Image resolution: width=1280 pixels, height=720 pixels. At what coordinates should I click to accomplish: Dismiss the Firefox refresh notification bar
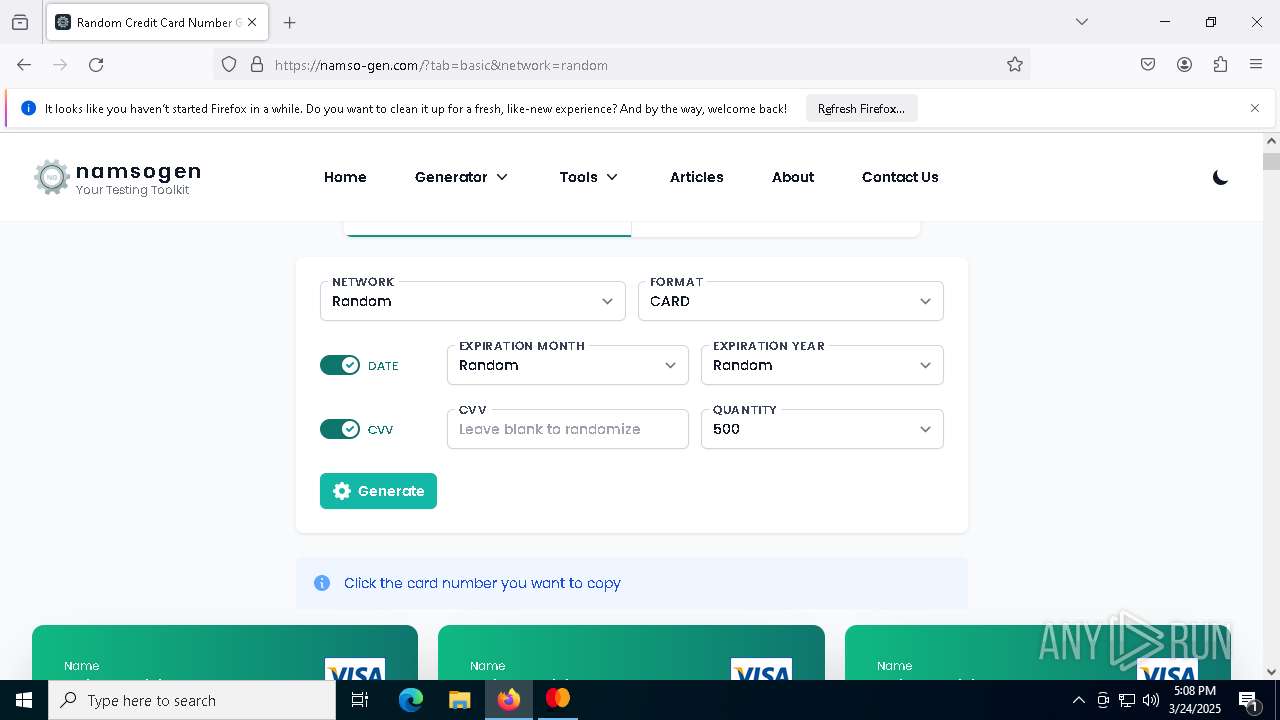tap(1255, 108)
